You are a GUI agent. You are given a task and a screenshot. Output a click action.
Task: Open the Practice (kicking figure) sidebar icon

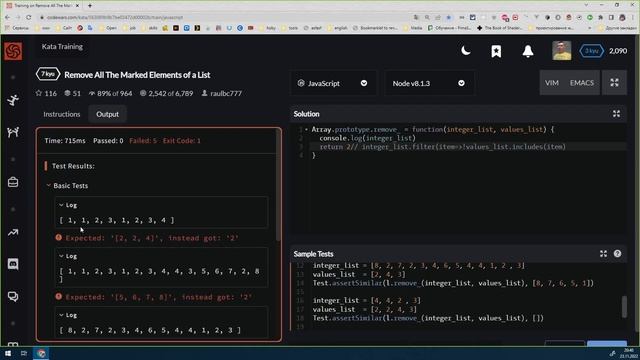click(13, 100)
